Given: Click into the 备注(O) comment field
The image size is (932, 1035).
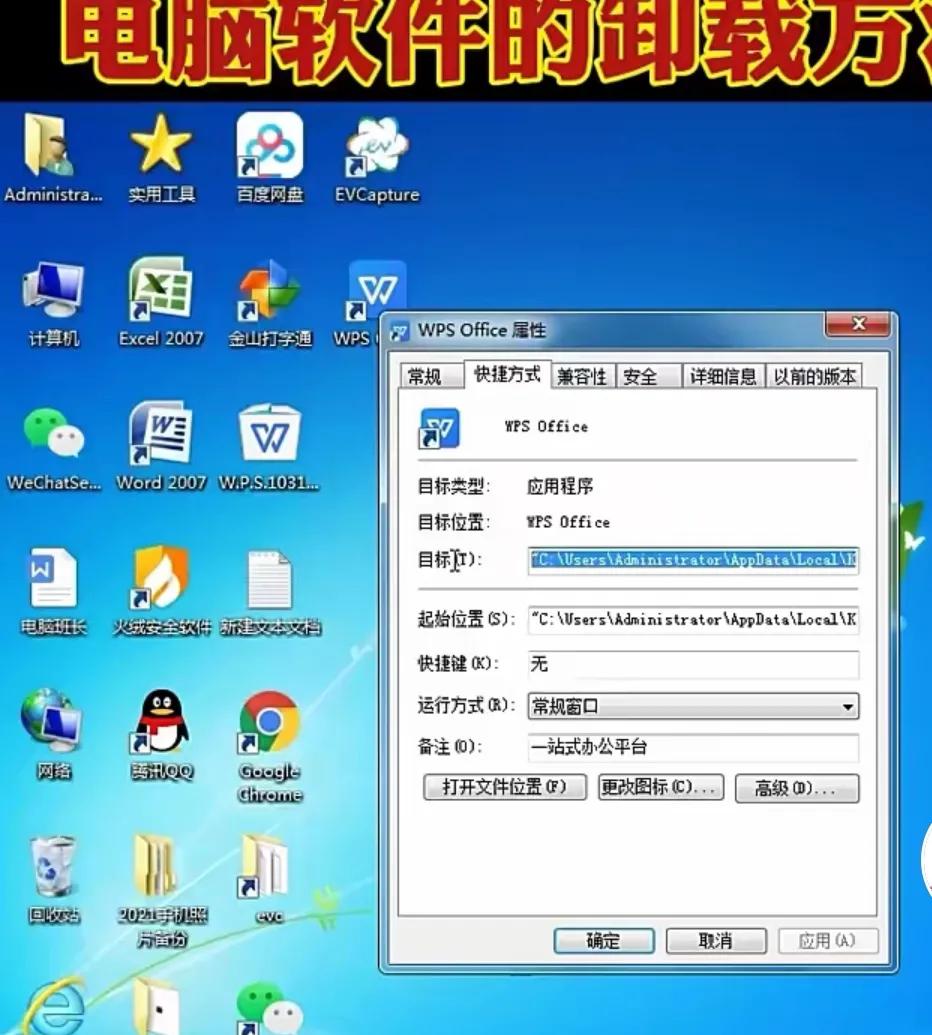Looking at the screenshot, I should tap(693, 748).
